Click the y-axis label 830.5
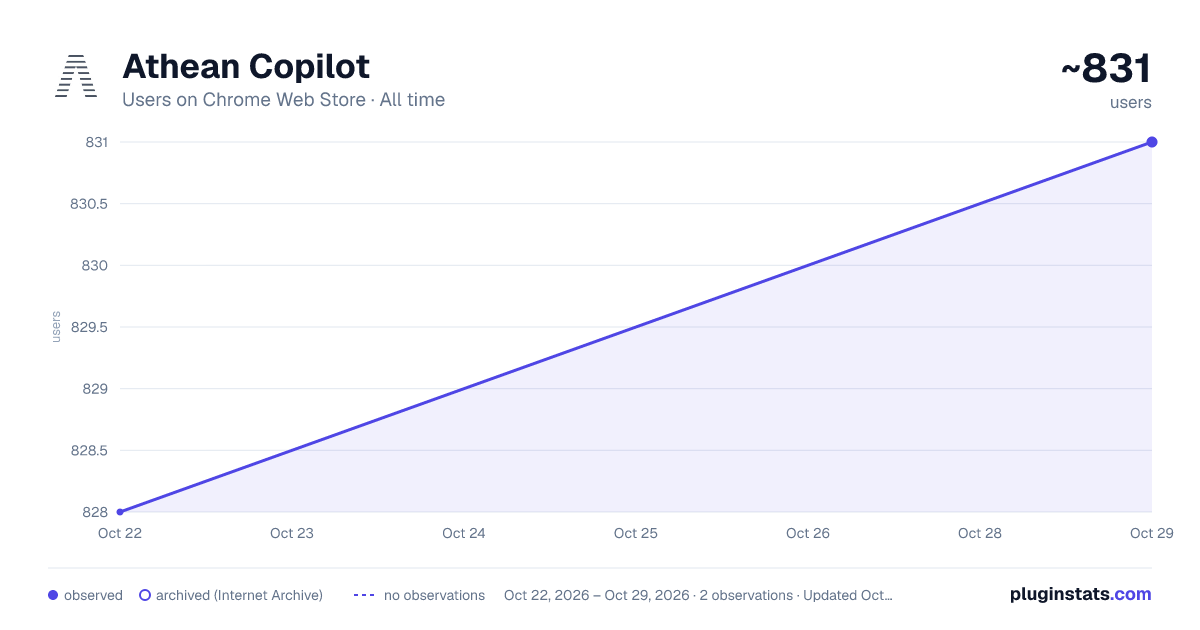This screenshot has width=1200, height=630. tap(89, 204)
